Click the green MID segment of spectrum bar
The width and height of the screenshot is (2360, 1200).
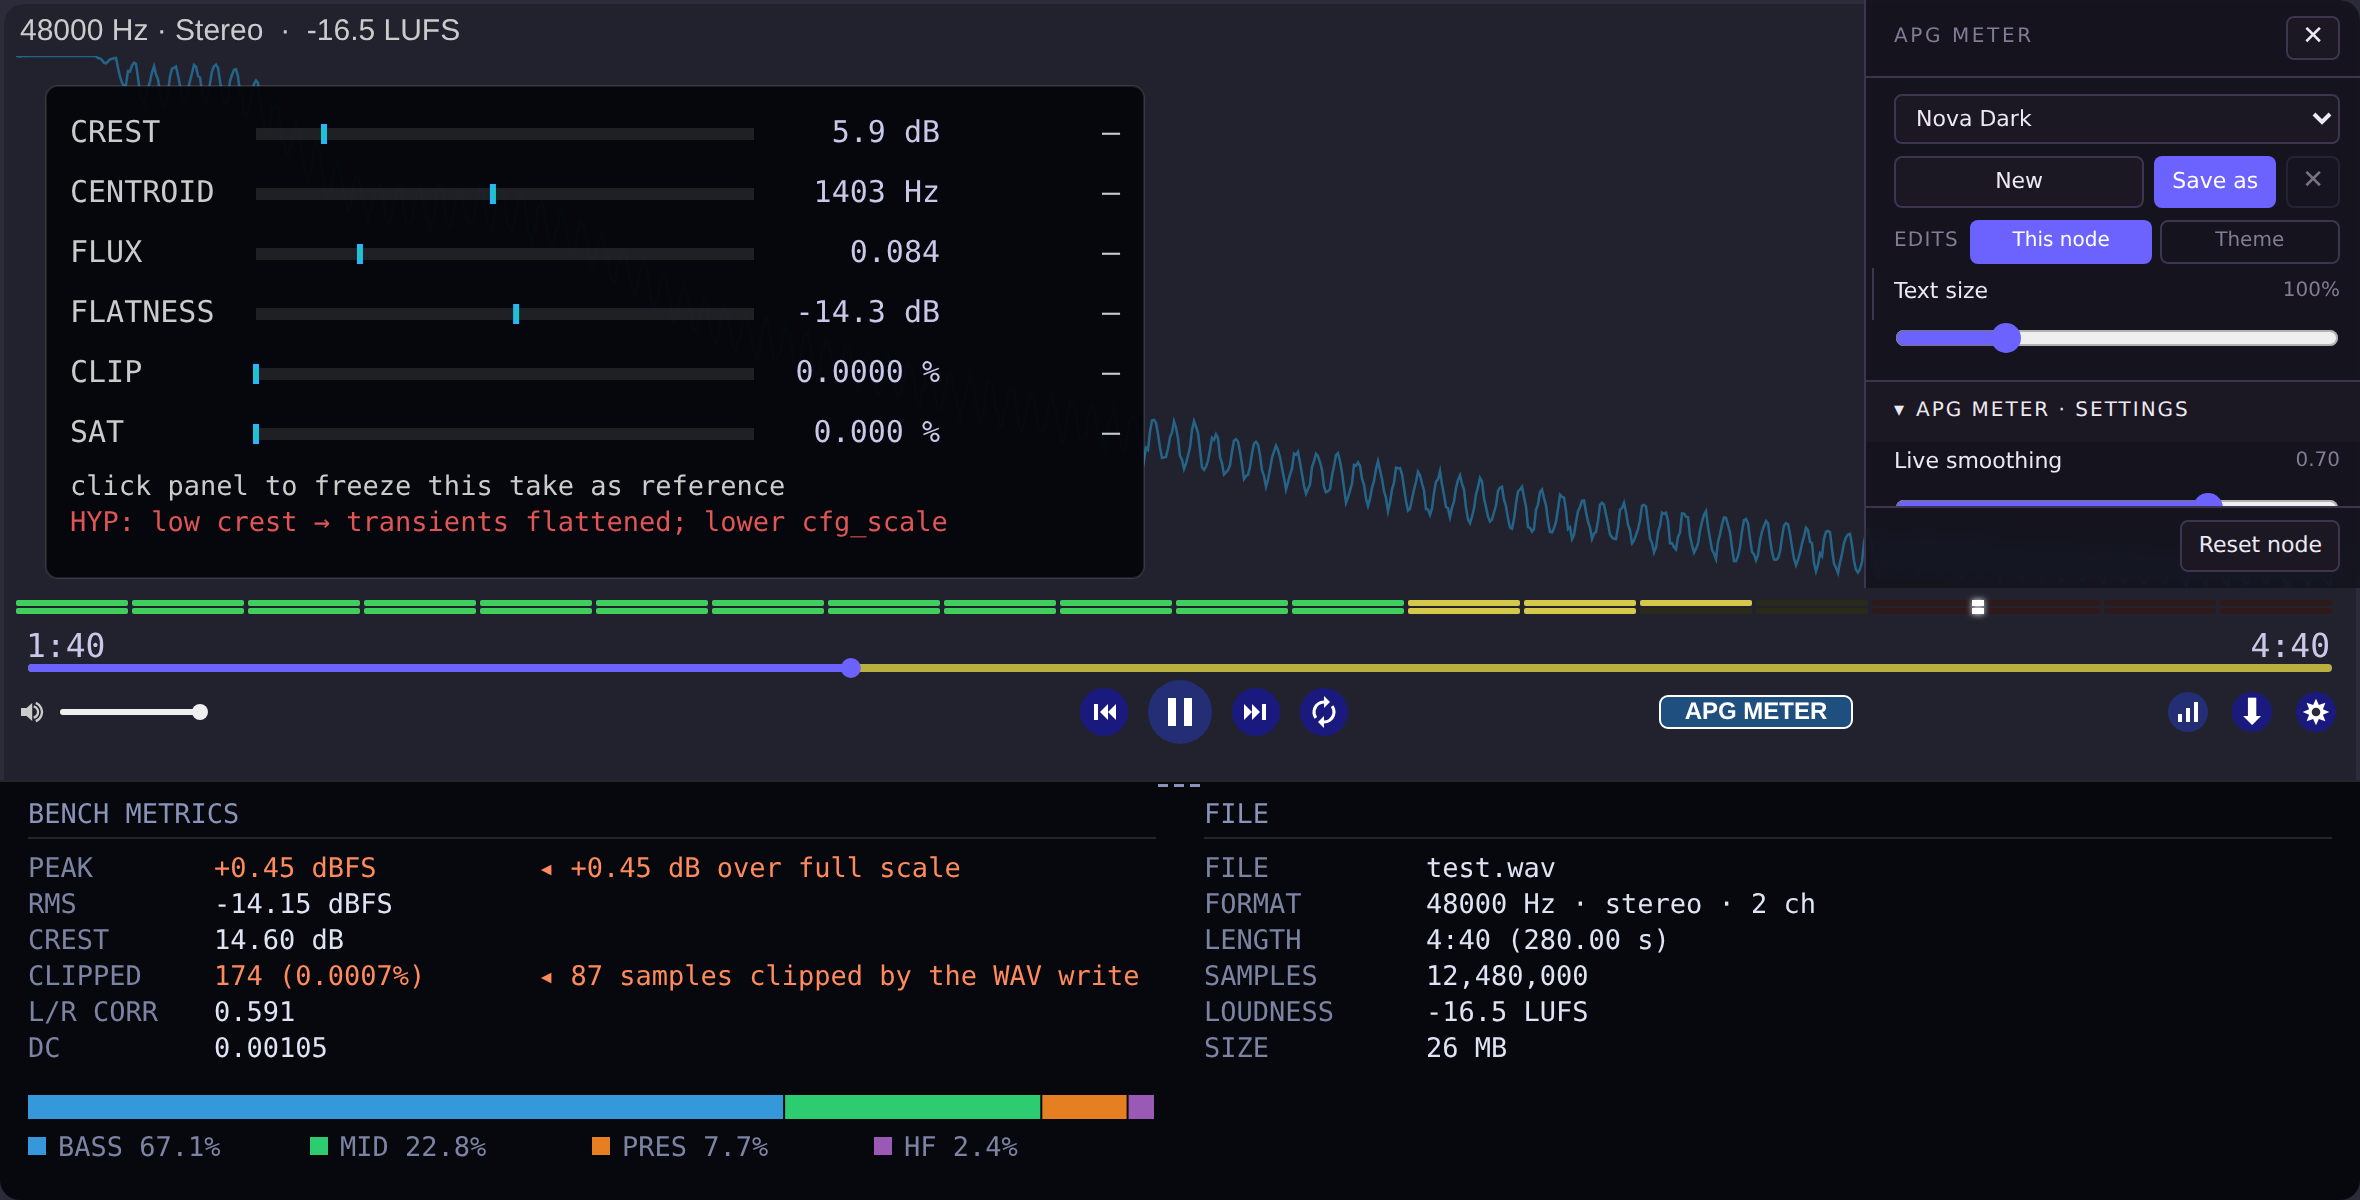912,1107
